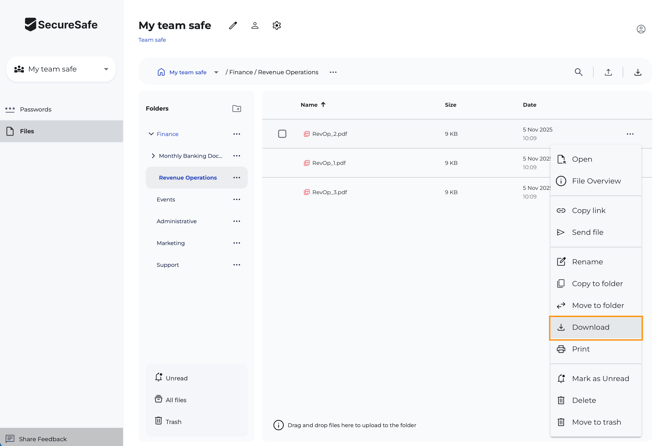Choose Download from the context menu

coord(595,327)
